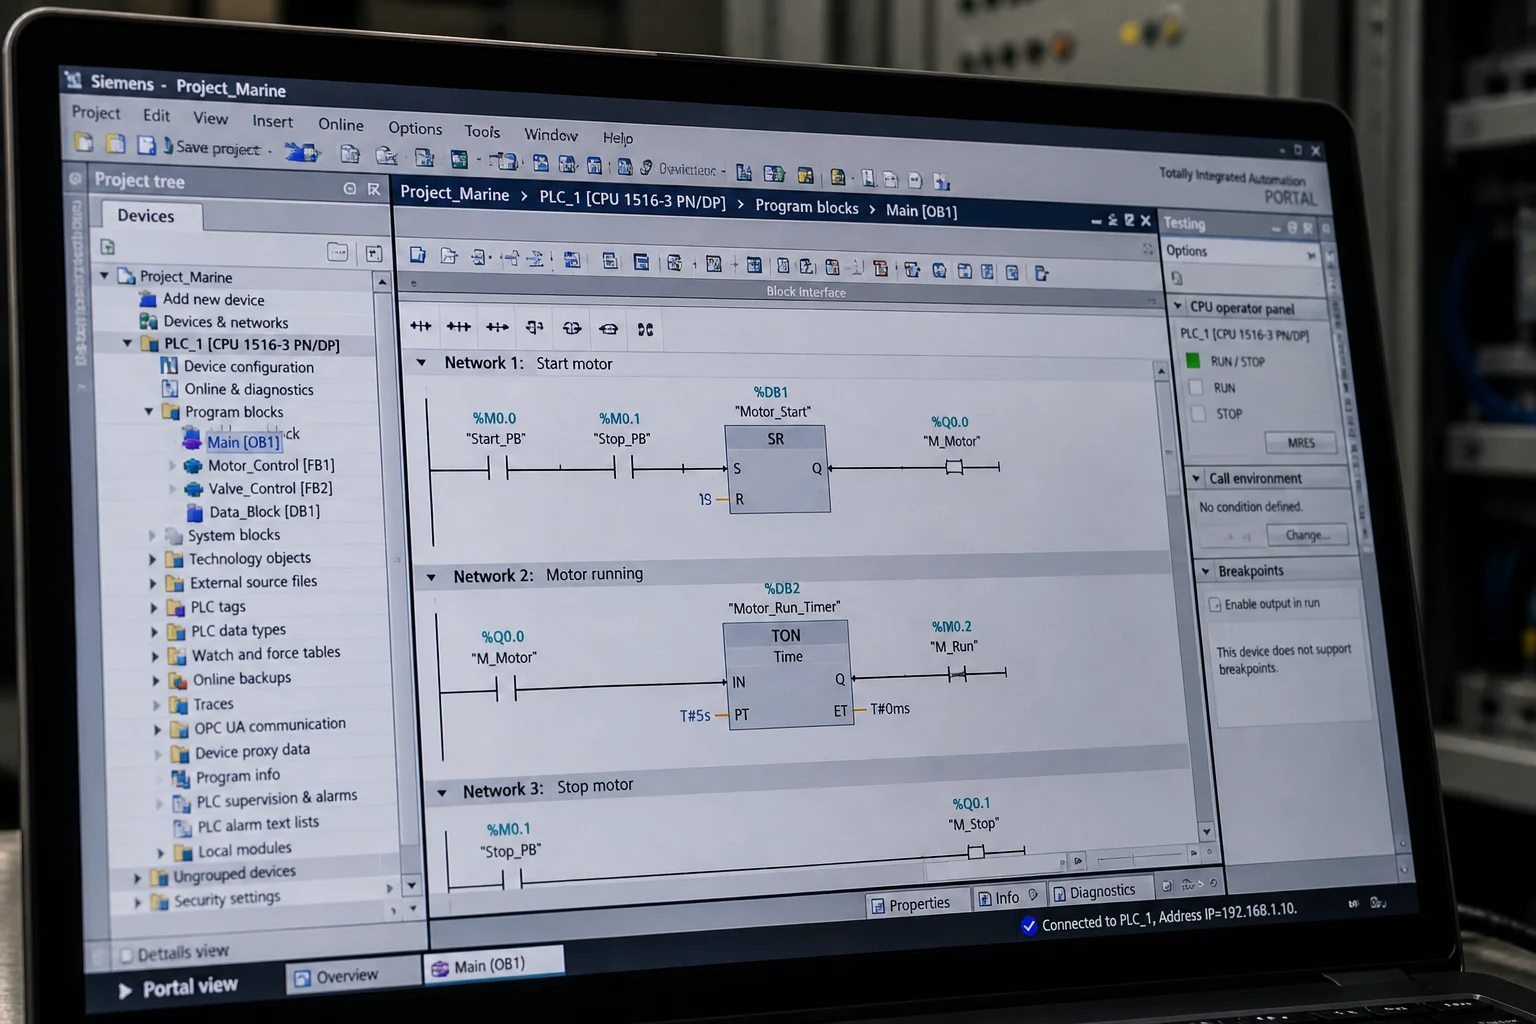Click the Data_Block [DB1] icon
The image size is (1536, 1024).
point(193,512)
